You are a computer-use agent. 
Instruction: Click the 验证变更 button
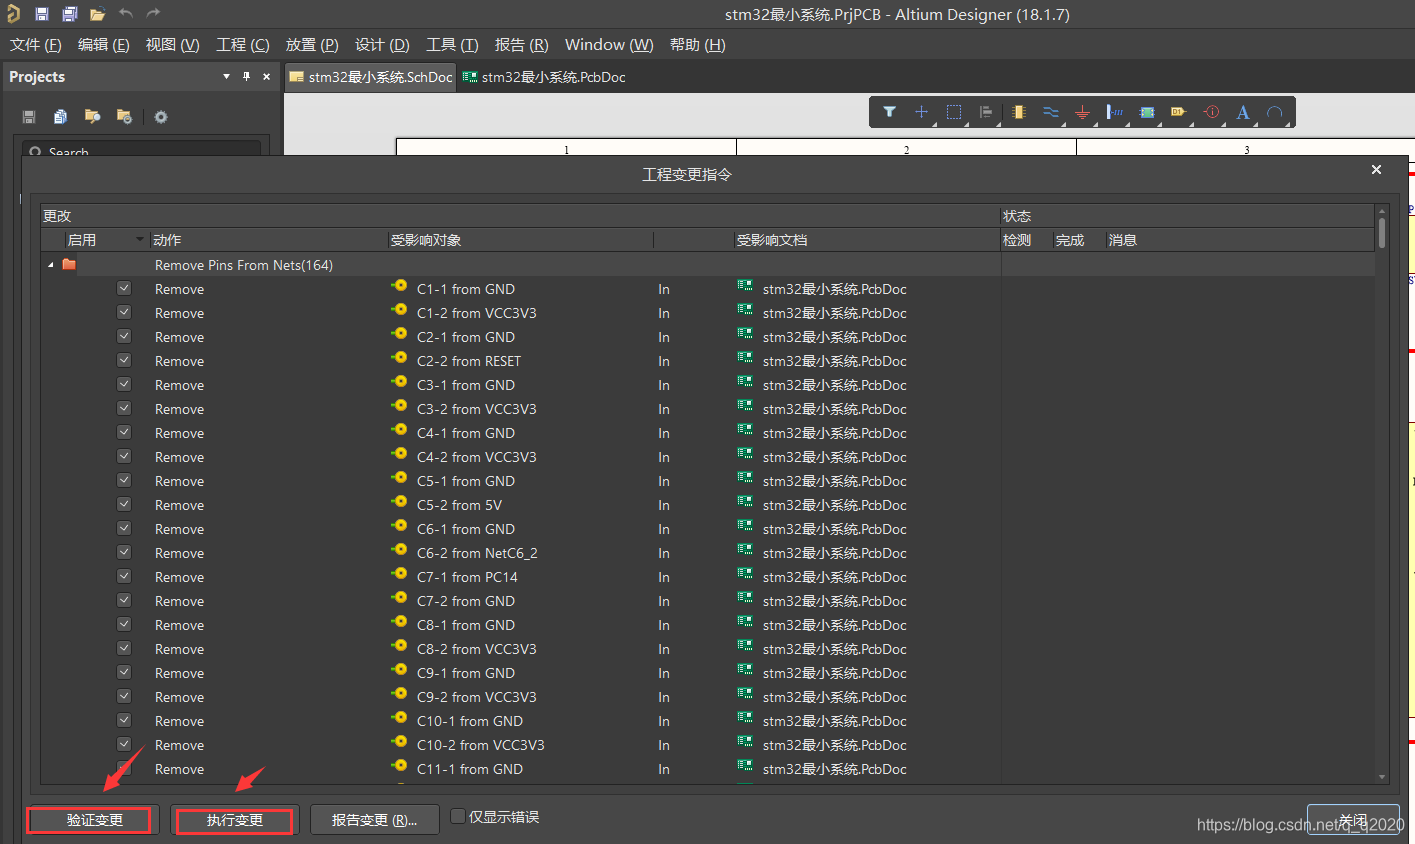click(95, 820)
